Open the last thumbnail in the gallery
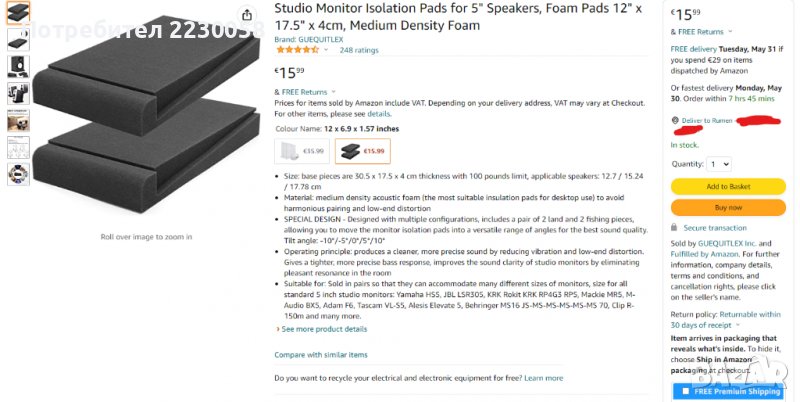 click(x=19, y=173)
